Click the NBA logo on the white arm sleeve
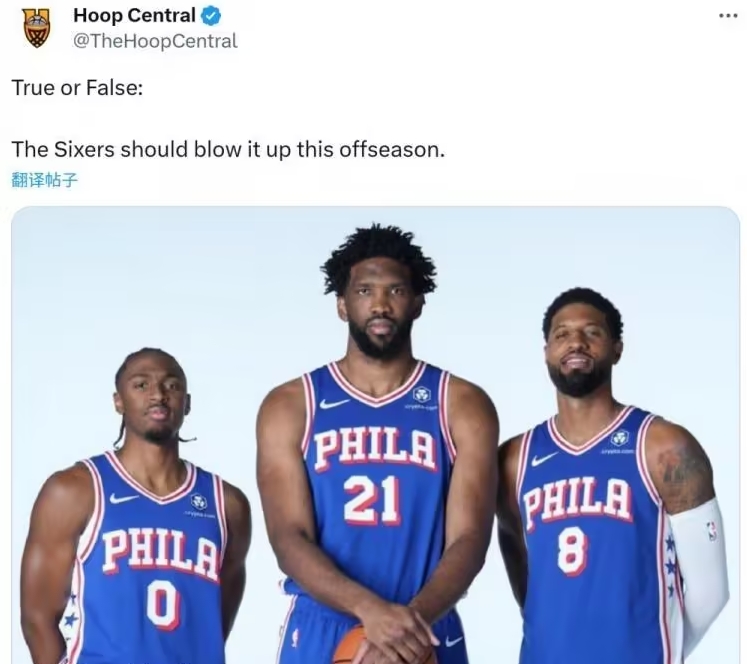 pyautogui.click(x=713, y=531)
